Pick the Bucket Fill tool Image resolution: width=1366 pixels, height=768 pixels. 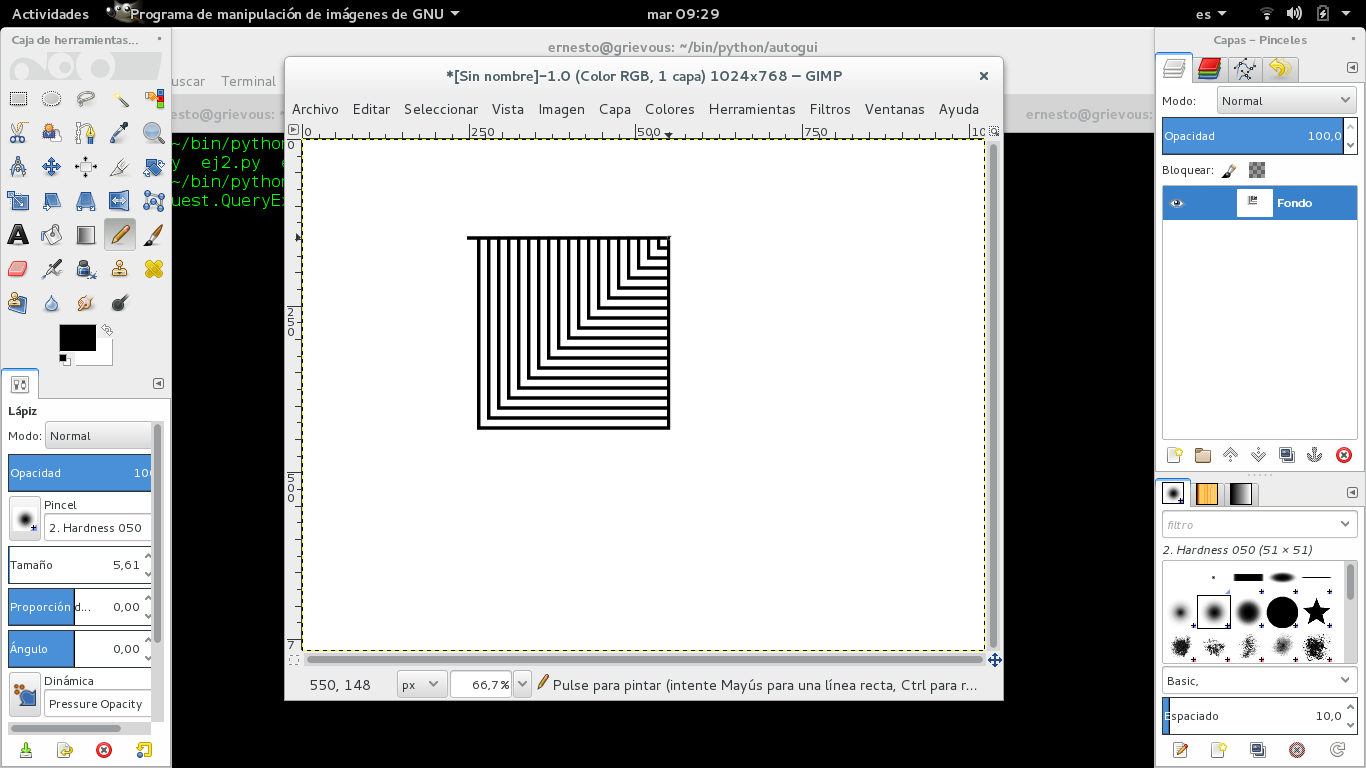coord(52,235)
